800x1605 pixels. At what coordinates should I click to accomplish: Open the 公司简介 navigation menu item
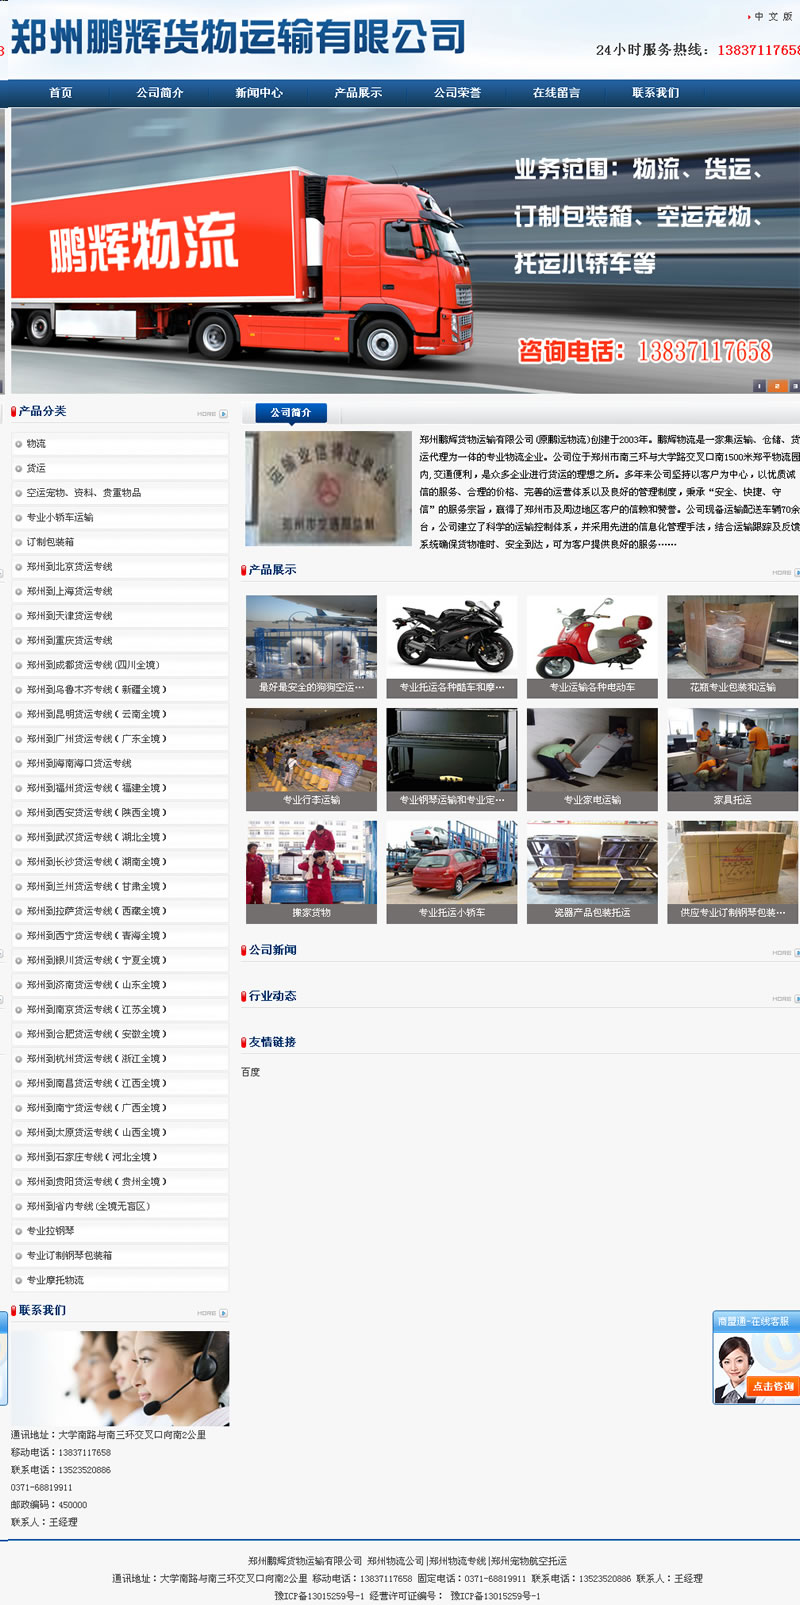pos(160,93)
